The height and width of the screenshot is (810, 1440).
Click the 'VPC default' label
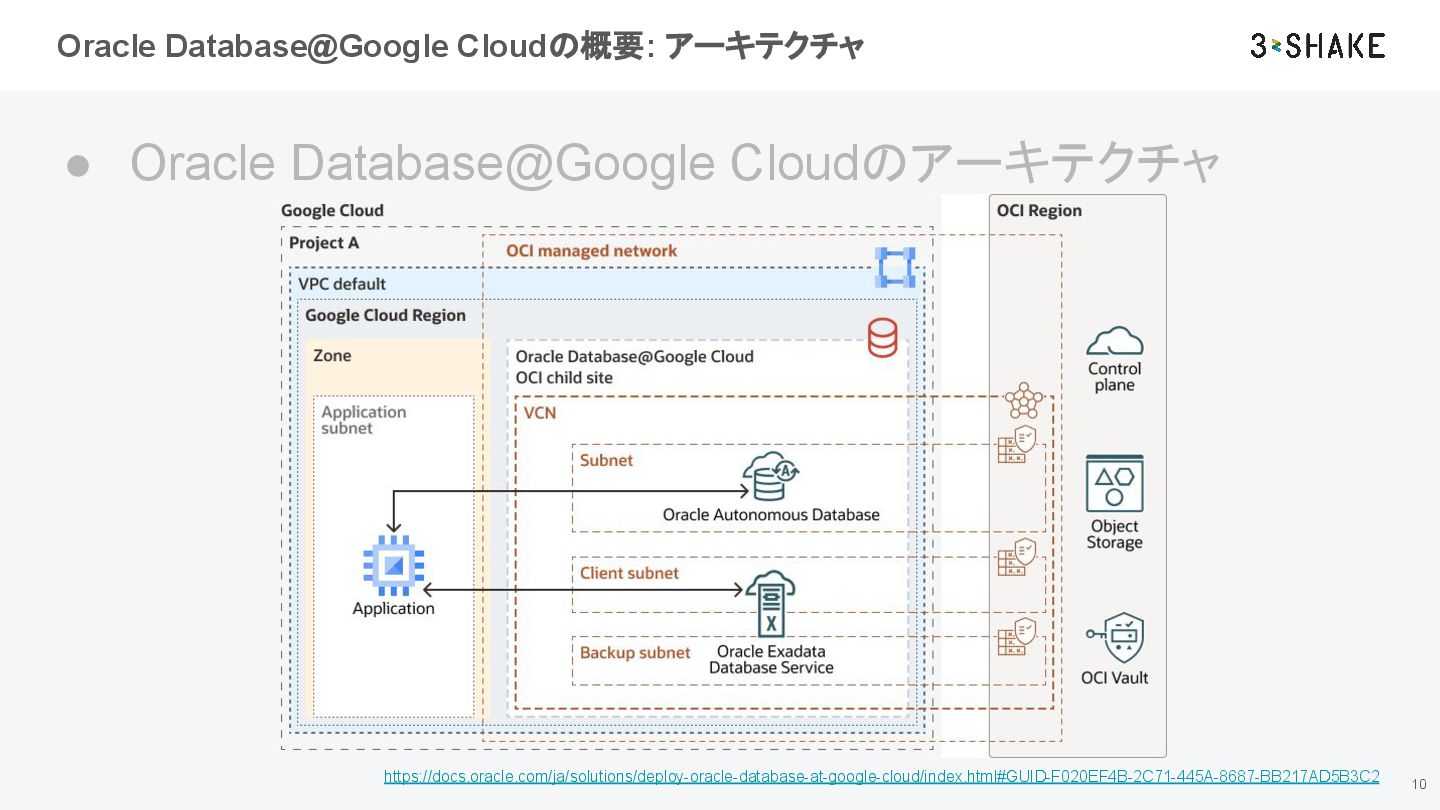pyautogui.click(x=342, y=284)
